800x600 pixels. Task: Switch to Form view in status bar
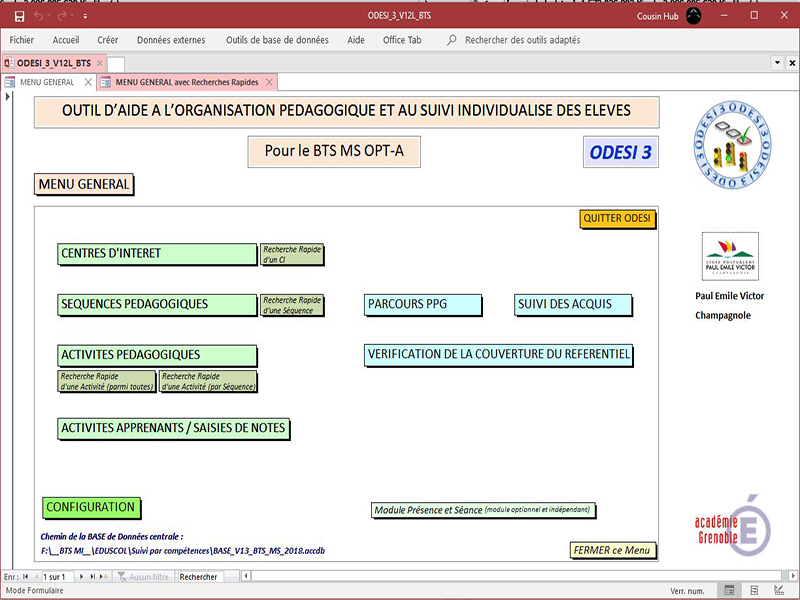click(731, 591)
